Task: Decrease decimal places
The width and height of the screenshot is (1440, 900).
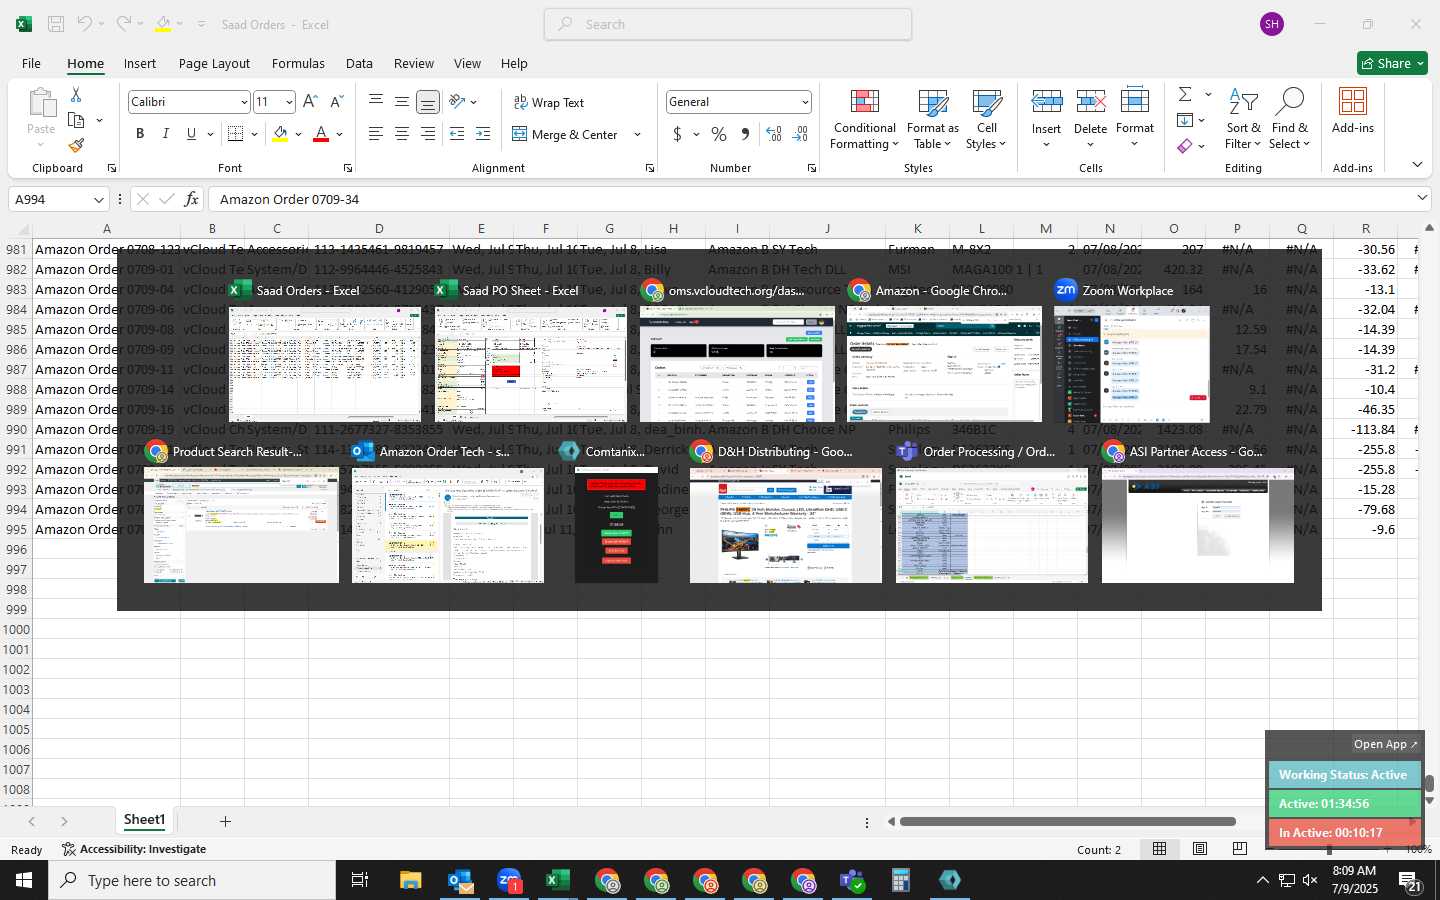Action: coord(800,134)
